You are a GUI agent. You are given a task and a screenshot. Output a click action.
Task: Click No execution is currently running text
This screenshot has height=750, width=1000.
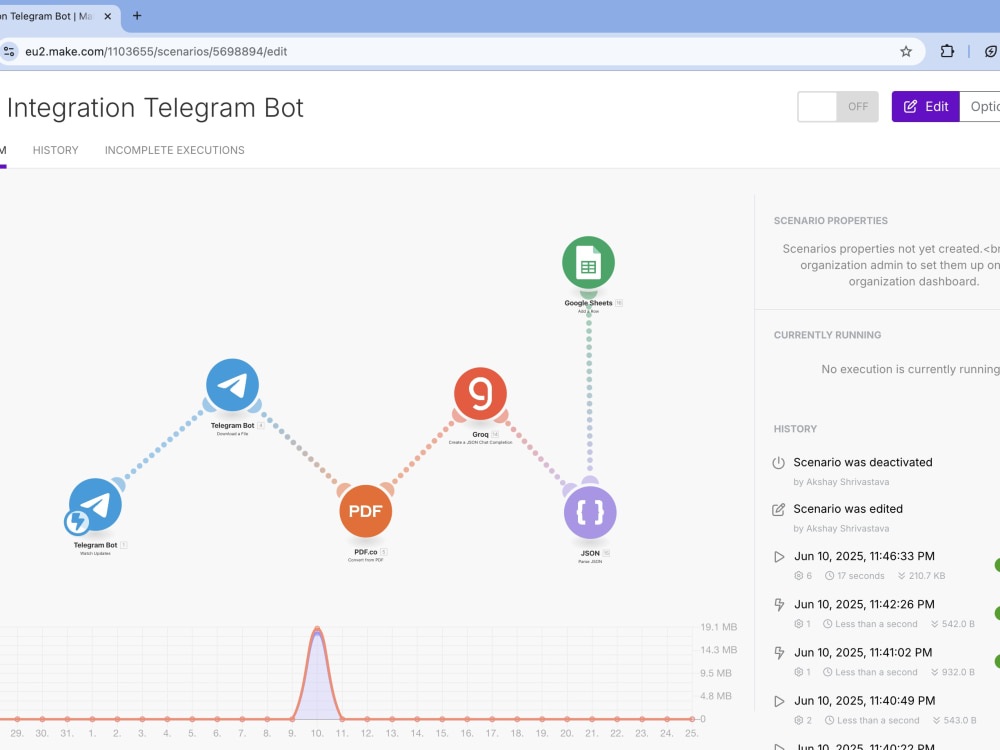(x=911, y=369)
